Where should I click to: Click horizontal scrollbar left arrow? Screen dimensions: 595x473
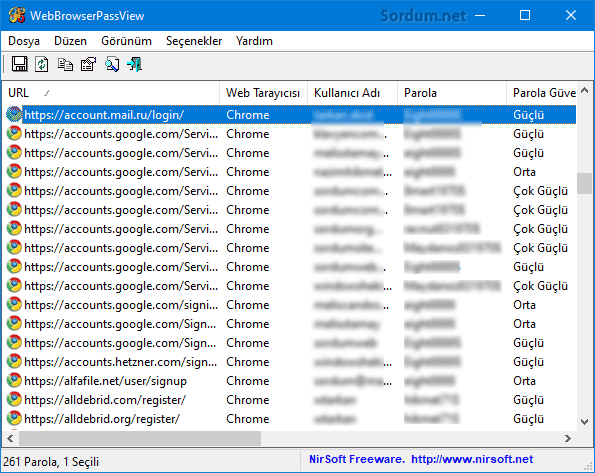pos(10,438)
